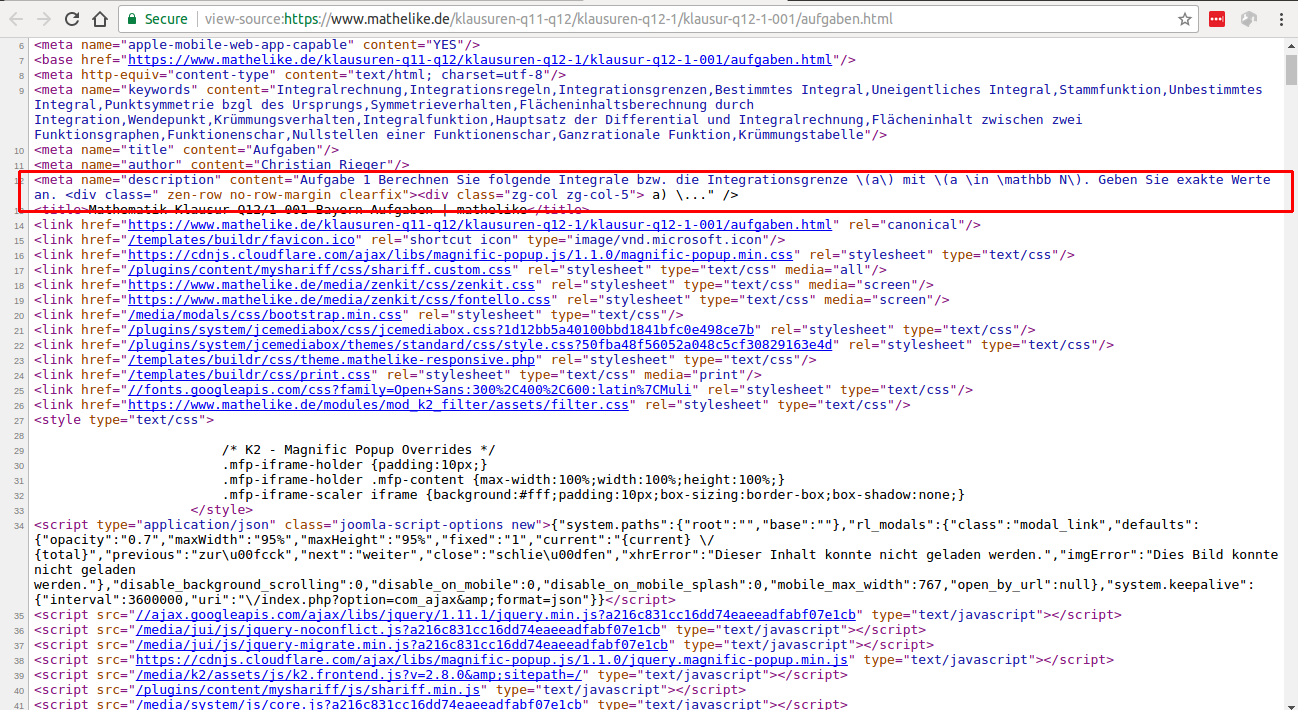This screenshot has width=1298, height=710.
Task: Click the green Secure padlock indicator
Action: (x=156, y=19)
